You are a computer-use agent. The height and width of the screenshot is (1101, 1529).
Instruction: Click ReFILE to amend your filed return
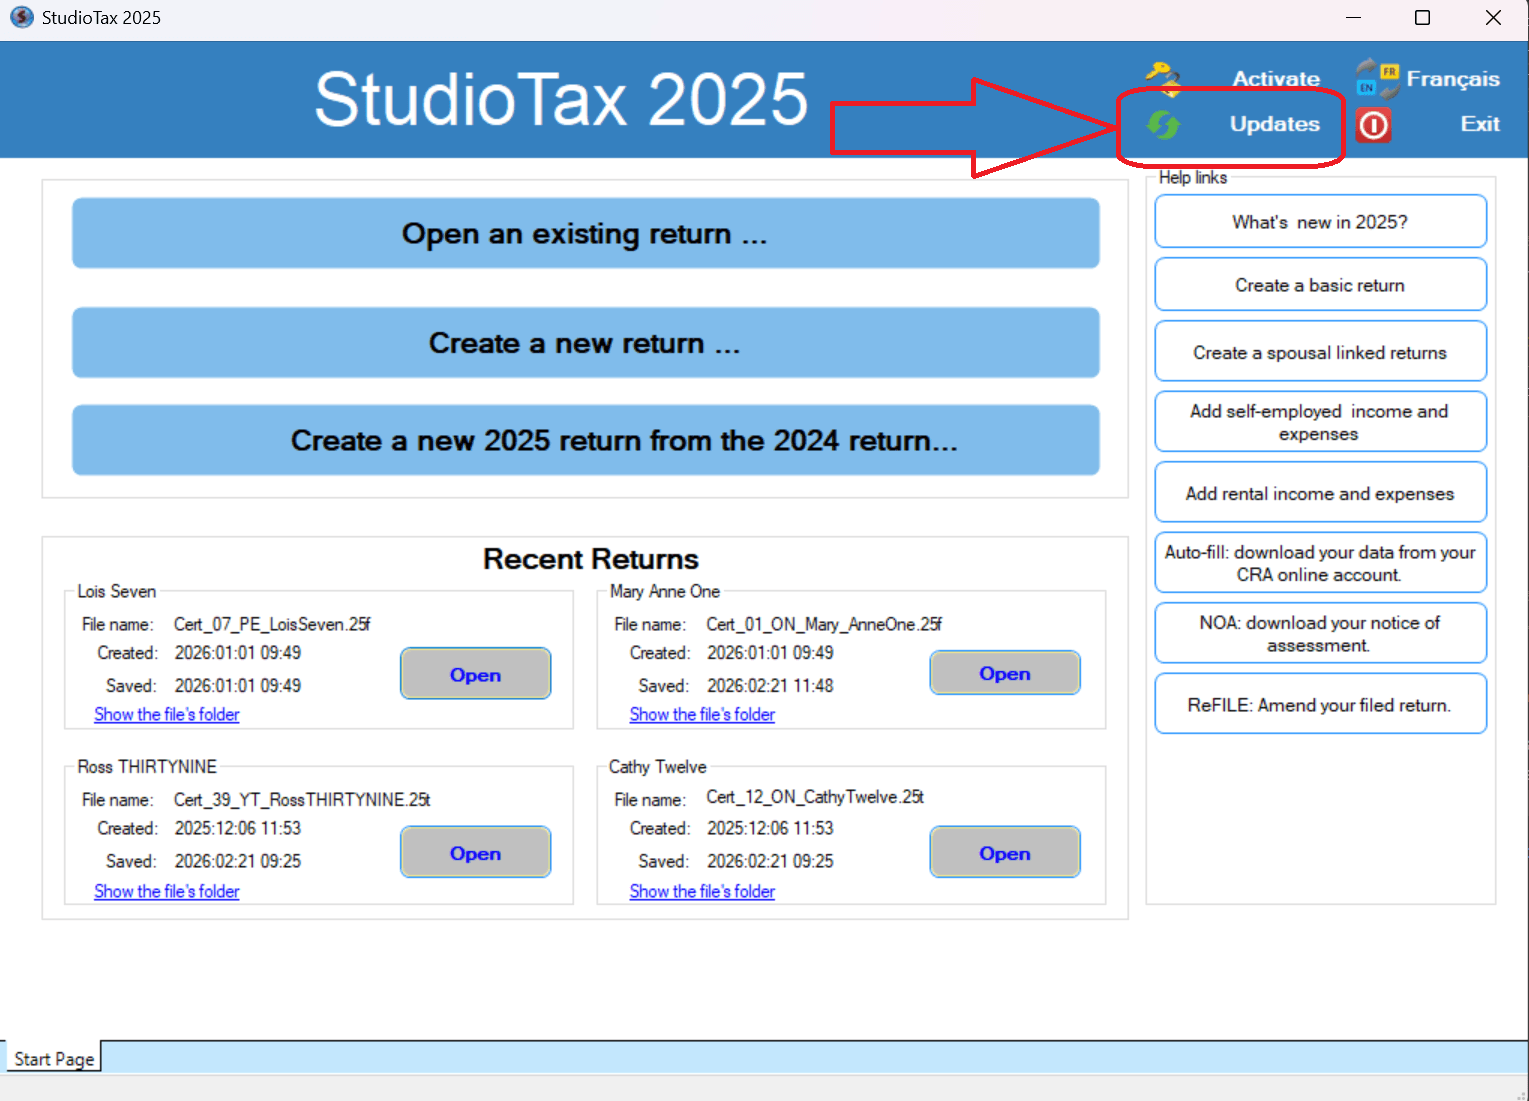pos(1320,703)
